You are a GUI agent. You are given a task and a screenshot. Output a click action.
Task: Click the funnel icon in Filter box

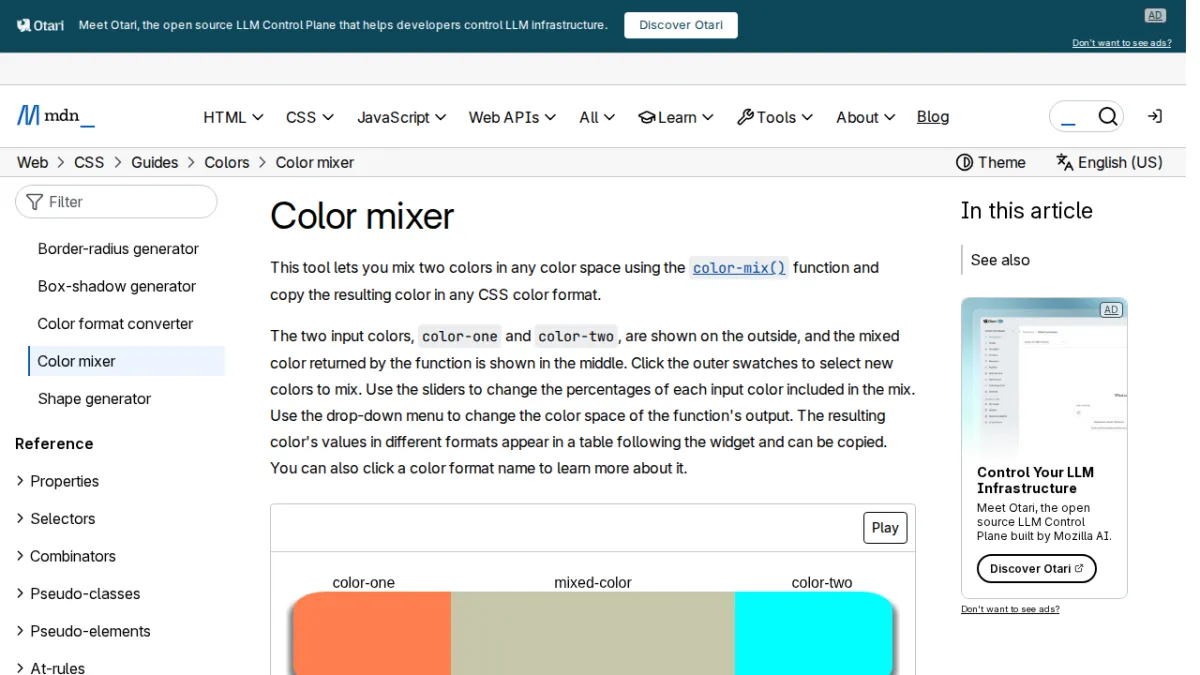pyautogui.click(x=35, y=202)
